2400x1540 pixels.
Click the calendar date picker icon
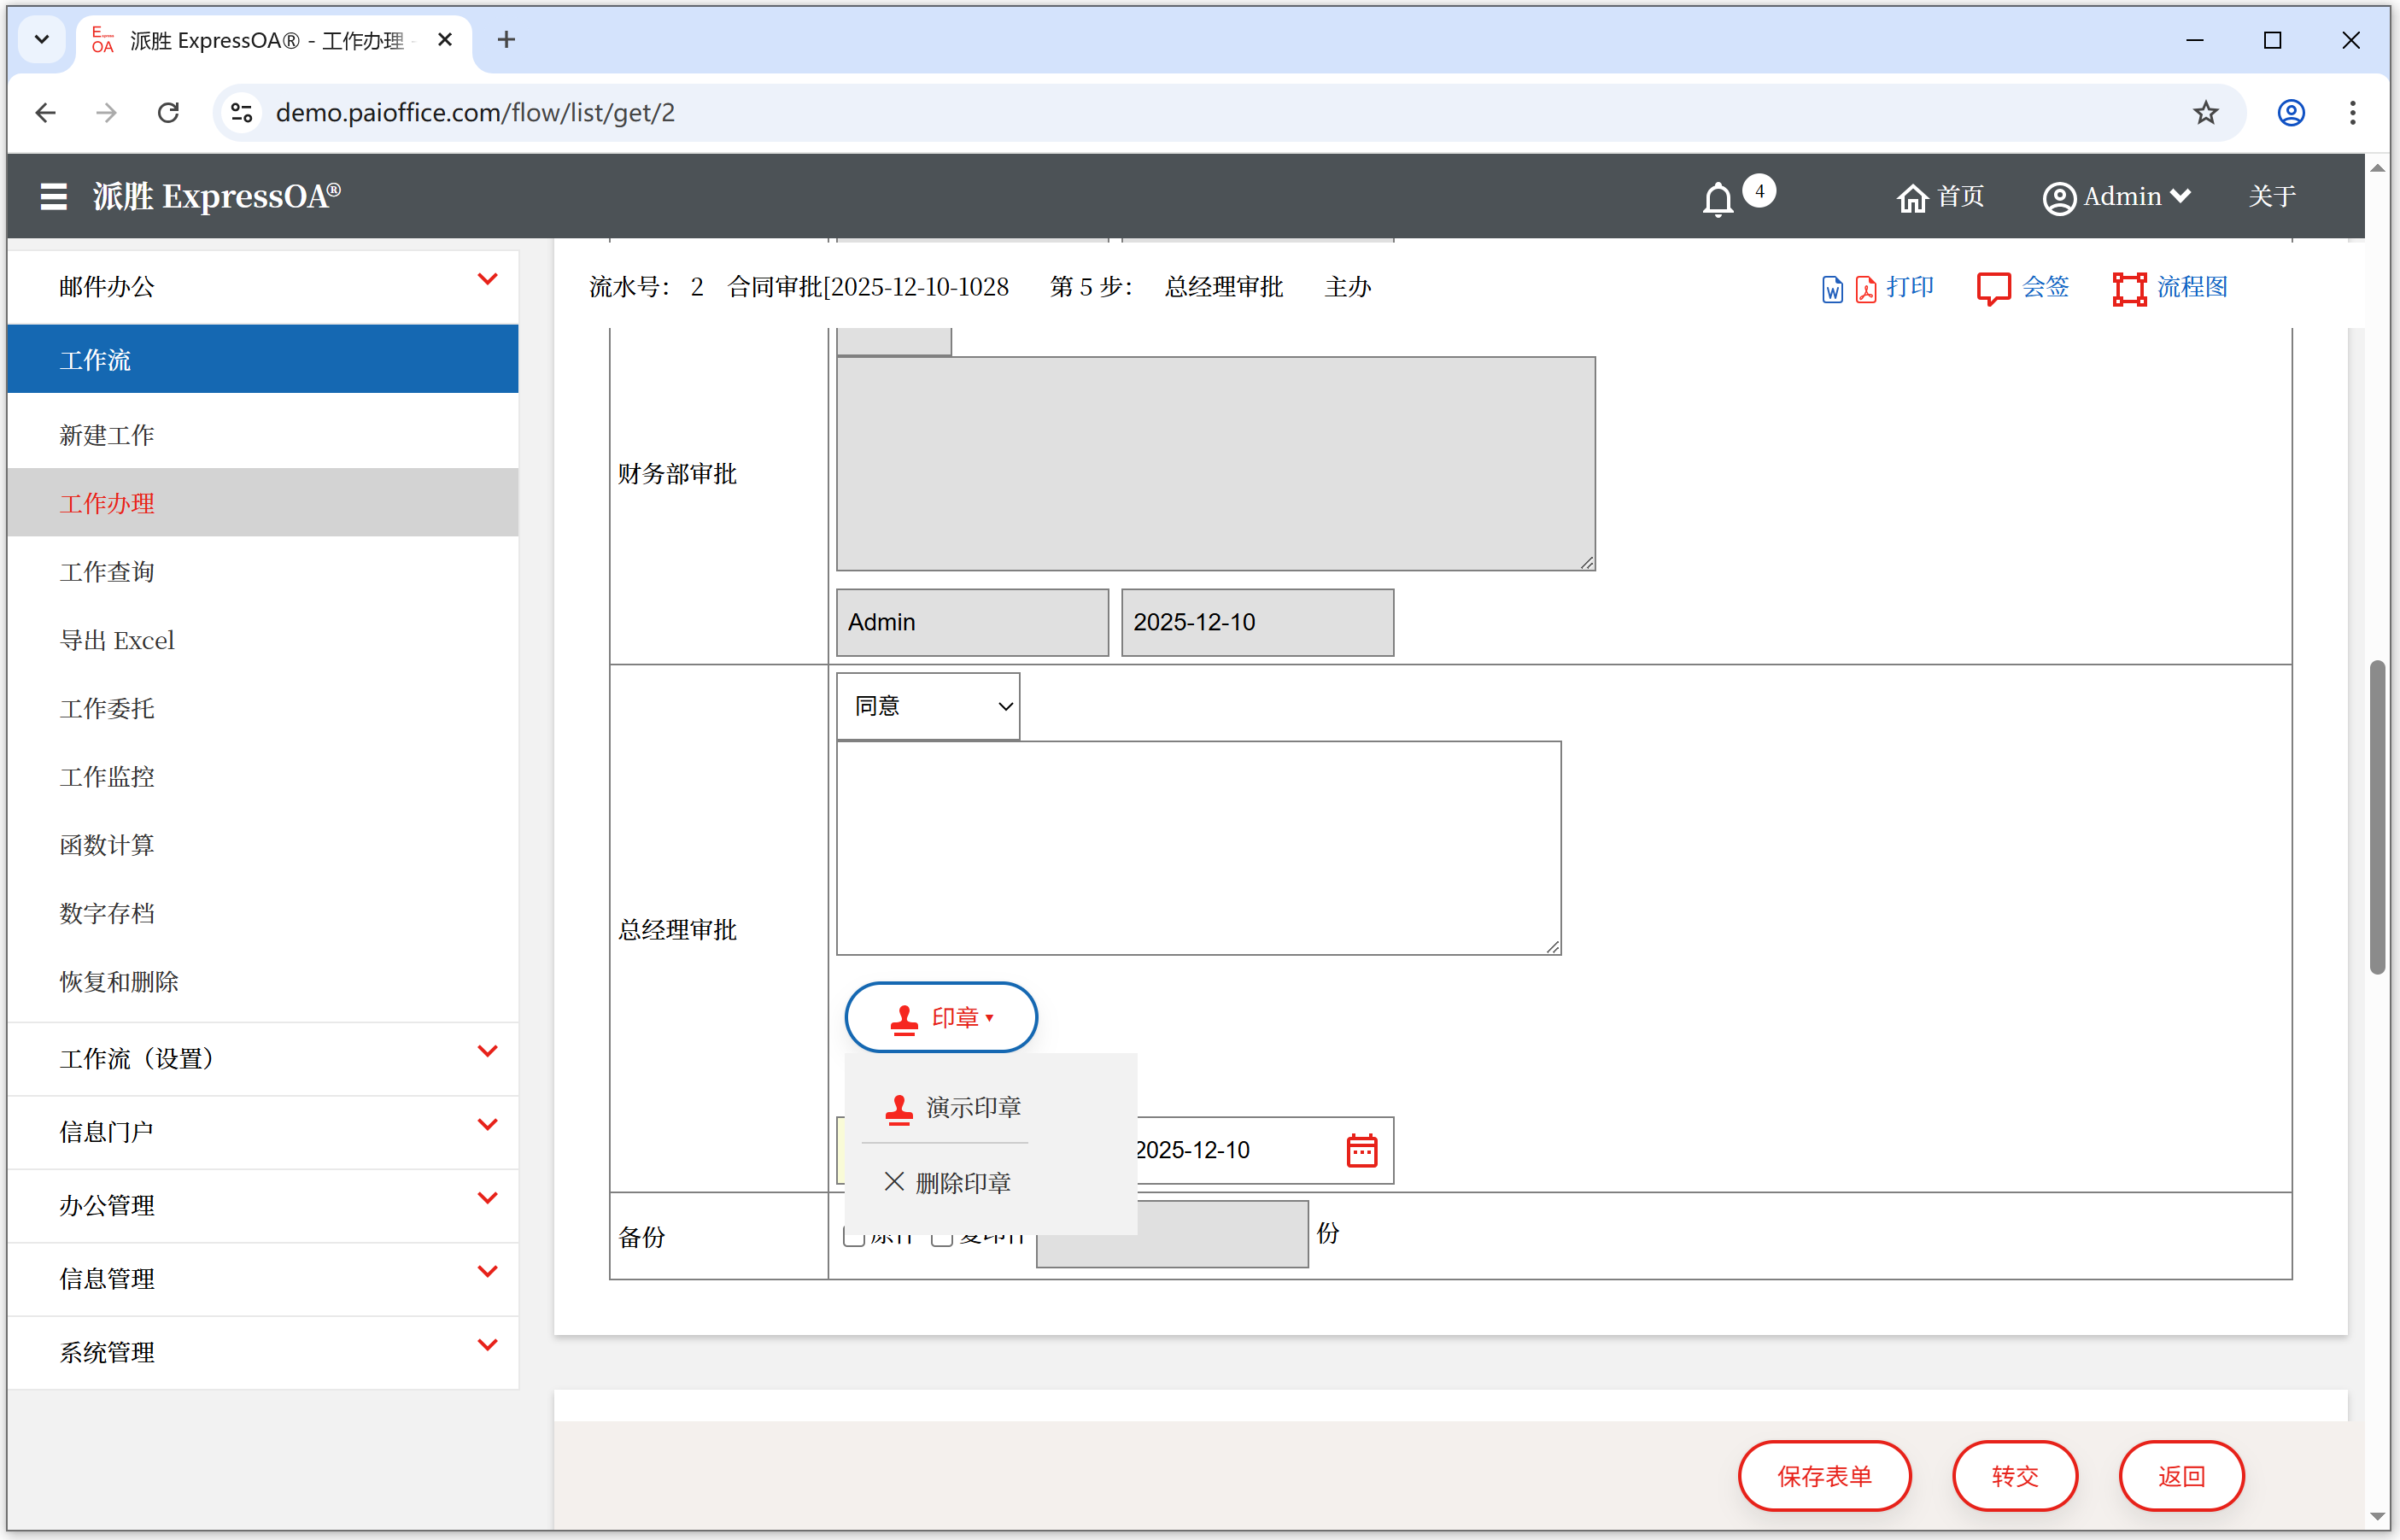1361,1150
